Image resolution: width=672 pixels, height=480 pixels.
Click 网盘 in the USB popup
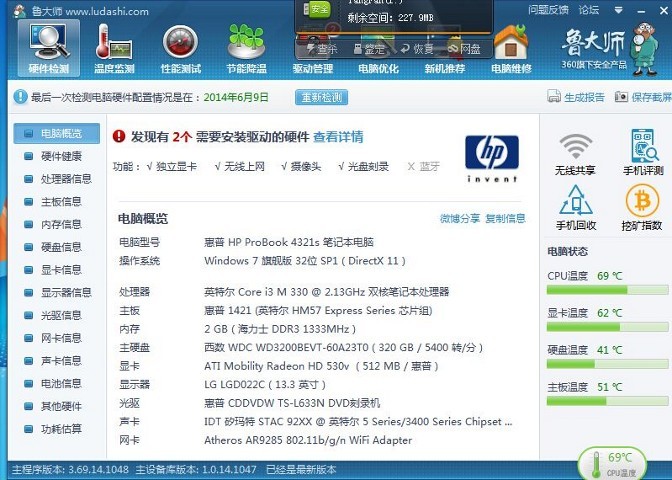click(464, 49)
